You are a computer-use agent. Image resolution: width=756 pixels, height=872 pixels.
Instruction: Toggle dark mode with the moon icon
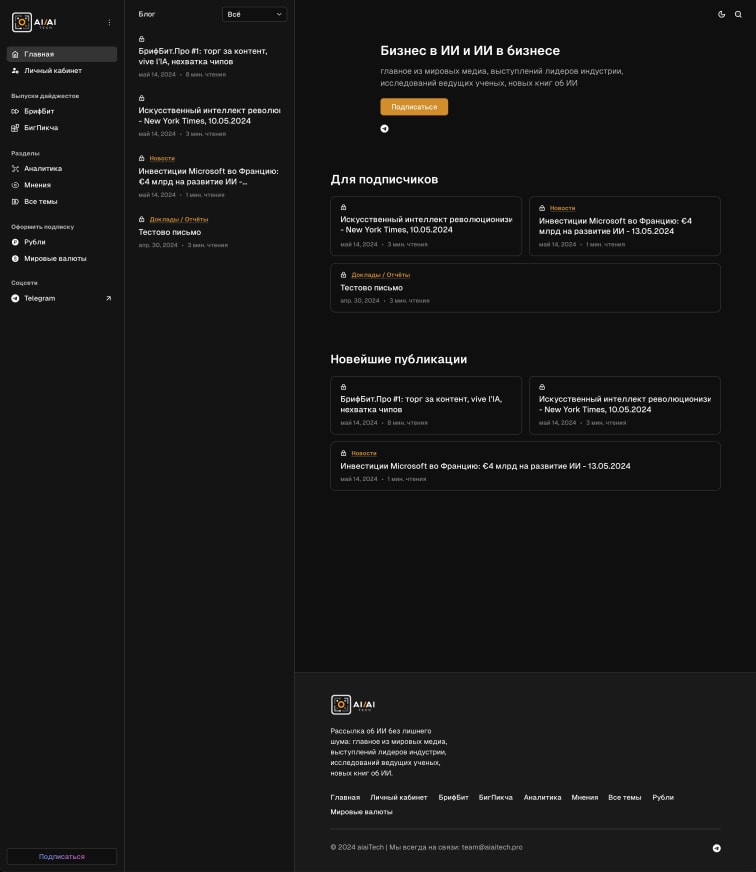[x=722, y=14]
